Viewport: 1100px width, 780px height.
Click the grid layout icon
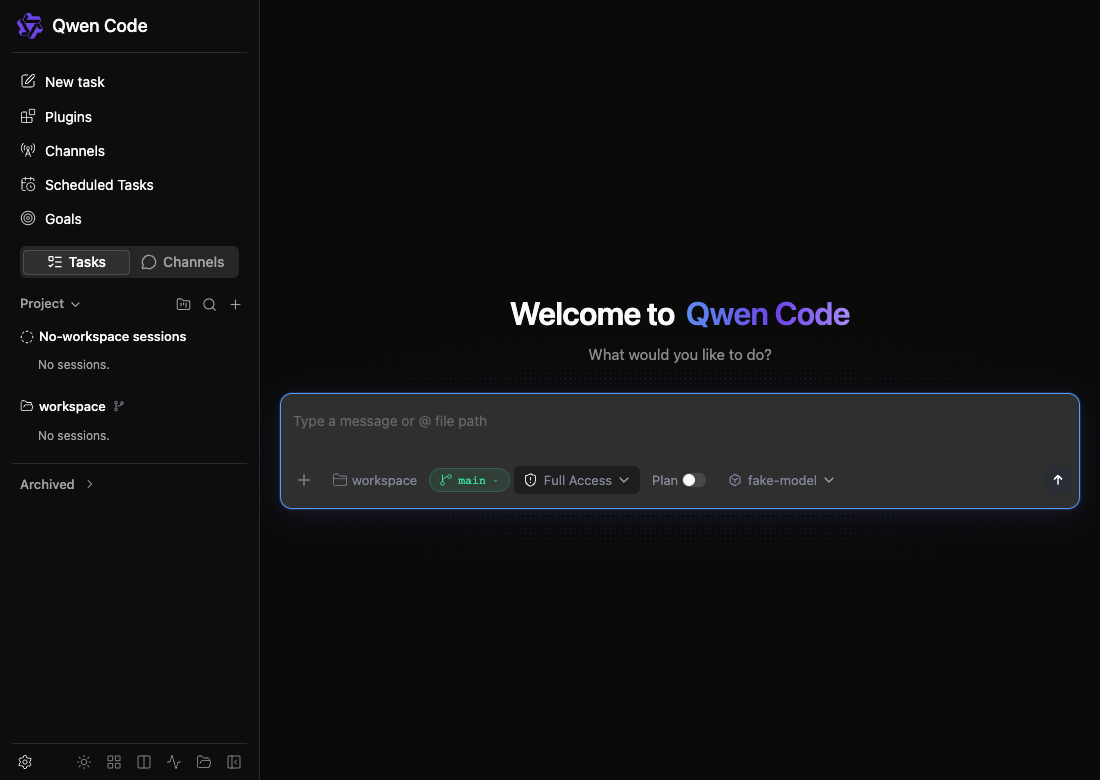(x=114, y=762)
